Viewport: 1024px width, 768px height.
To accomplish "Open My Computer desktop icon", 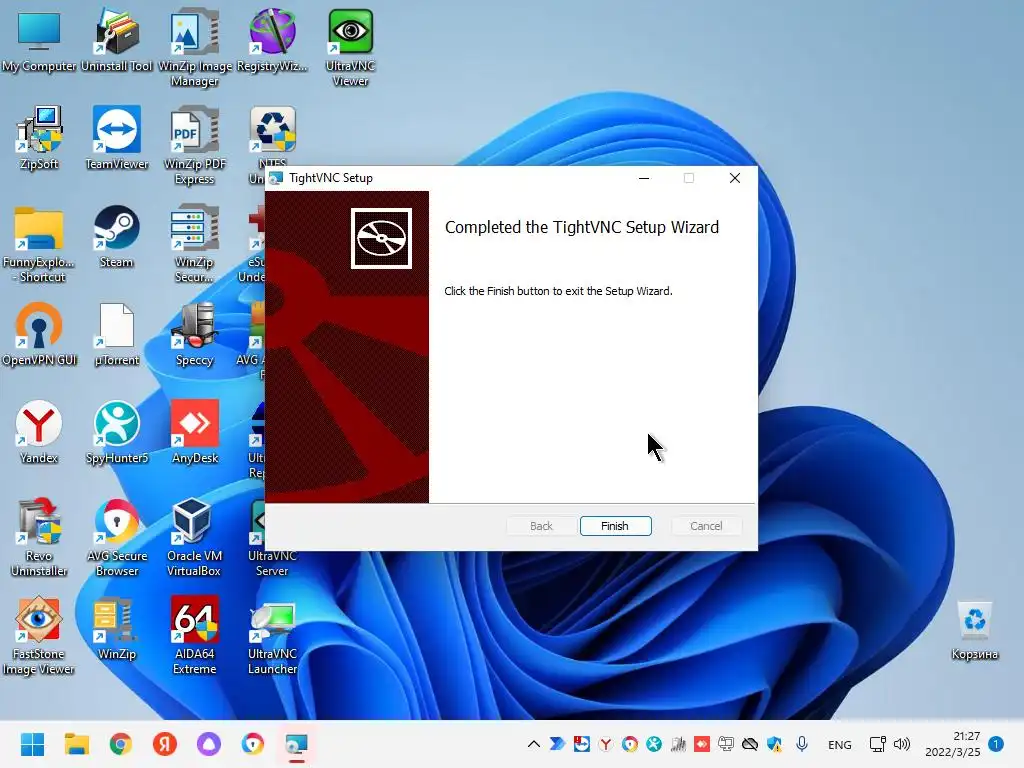I will (x=39, y=40).
